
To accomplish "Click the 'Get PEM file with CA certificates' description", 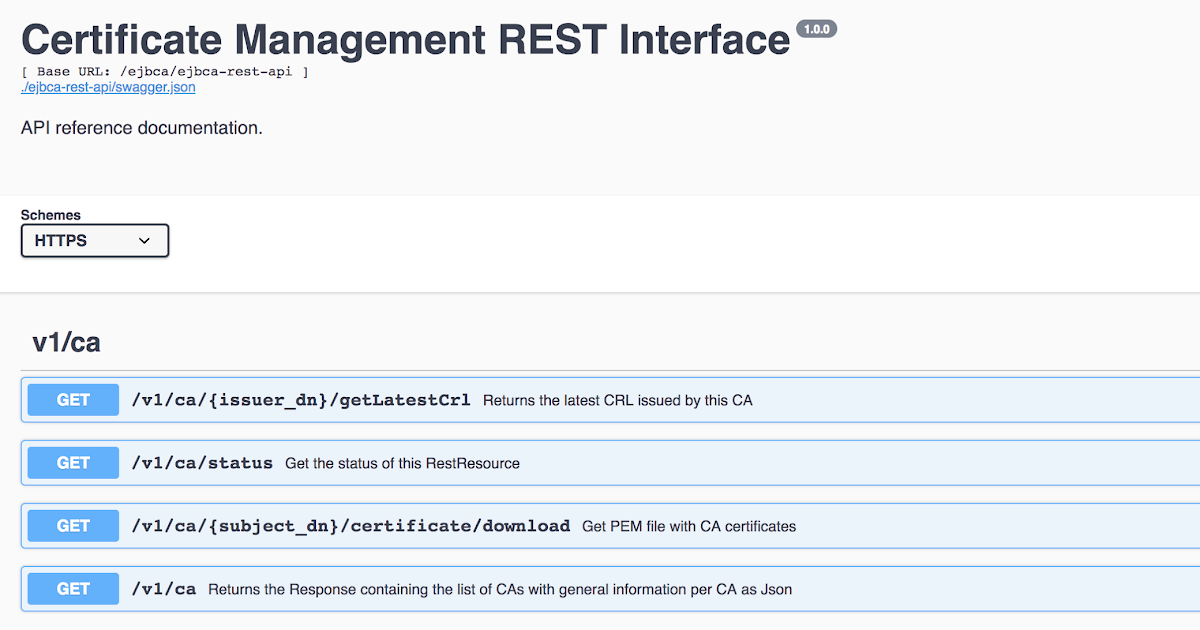I will click(x=689, y=526).
